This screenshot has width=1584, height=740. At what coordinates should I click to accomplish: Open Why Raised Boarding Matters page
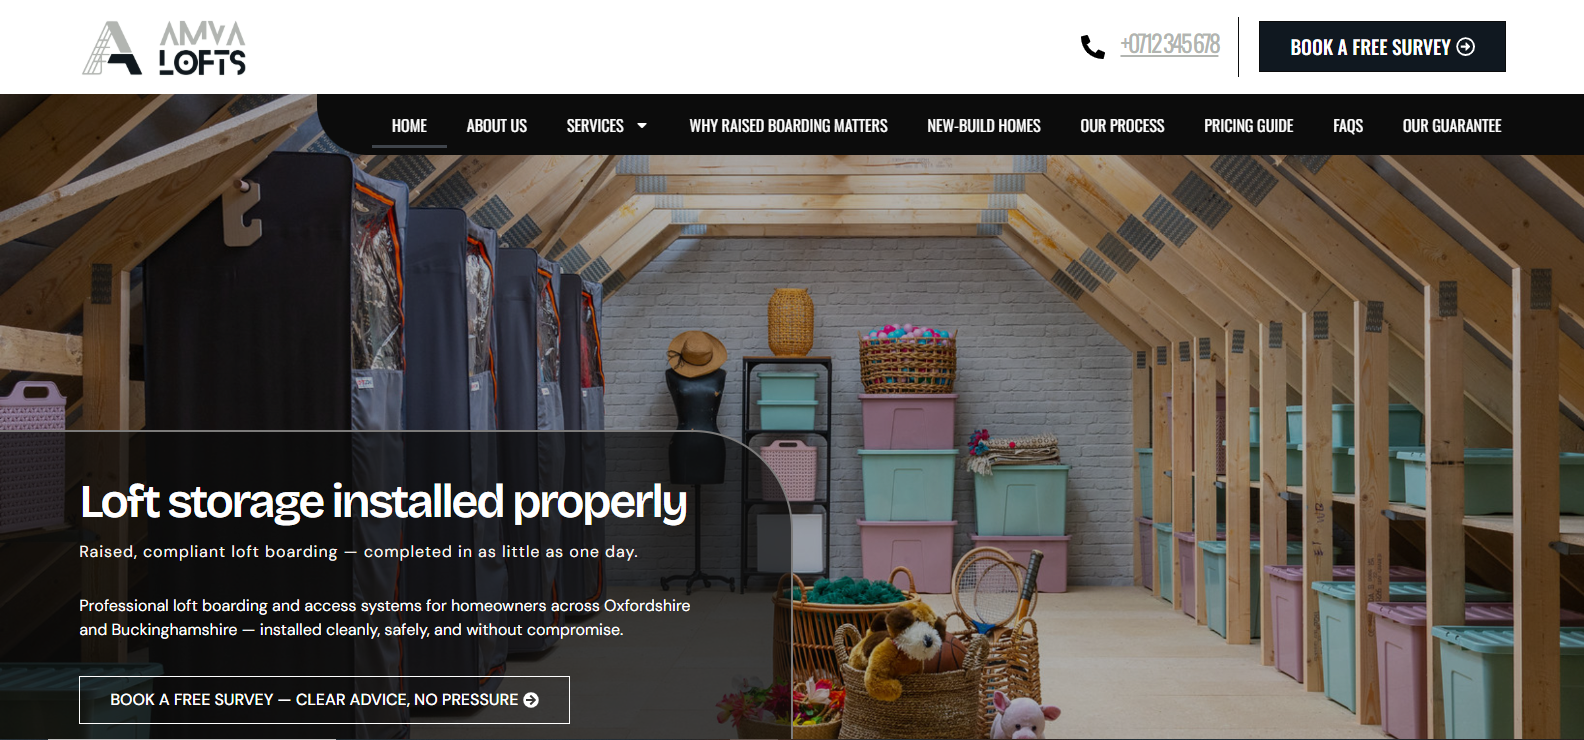pos(788,126)
